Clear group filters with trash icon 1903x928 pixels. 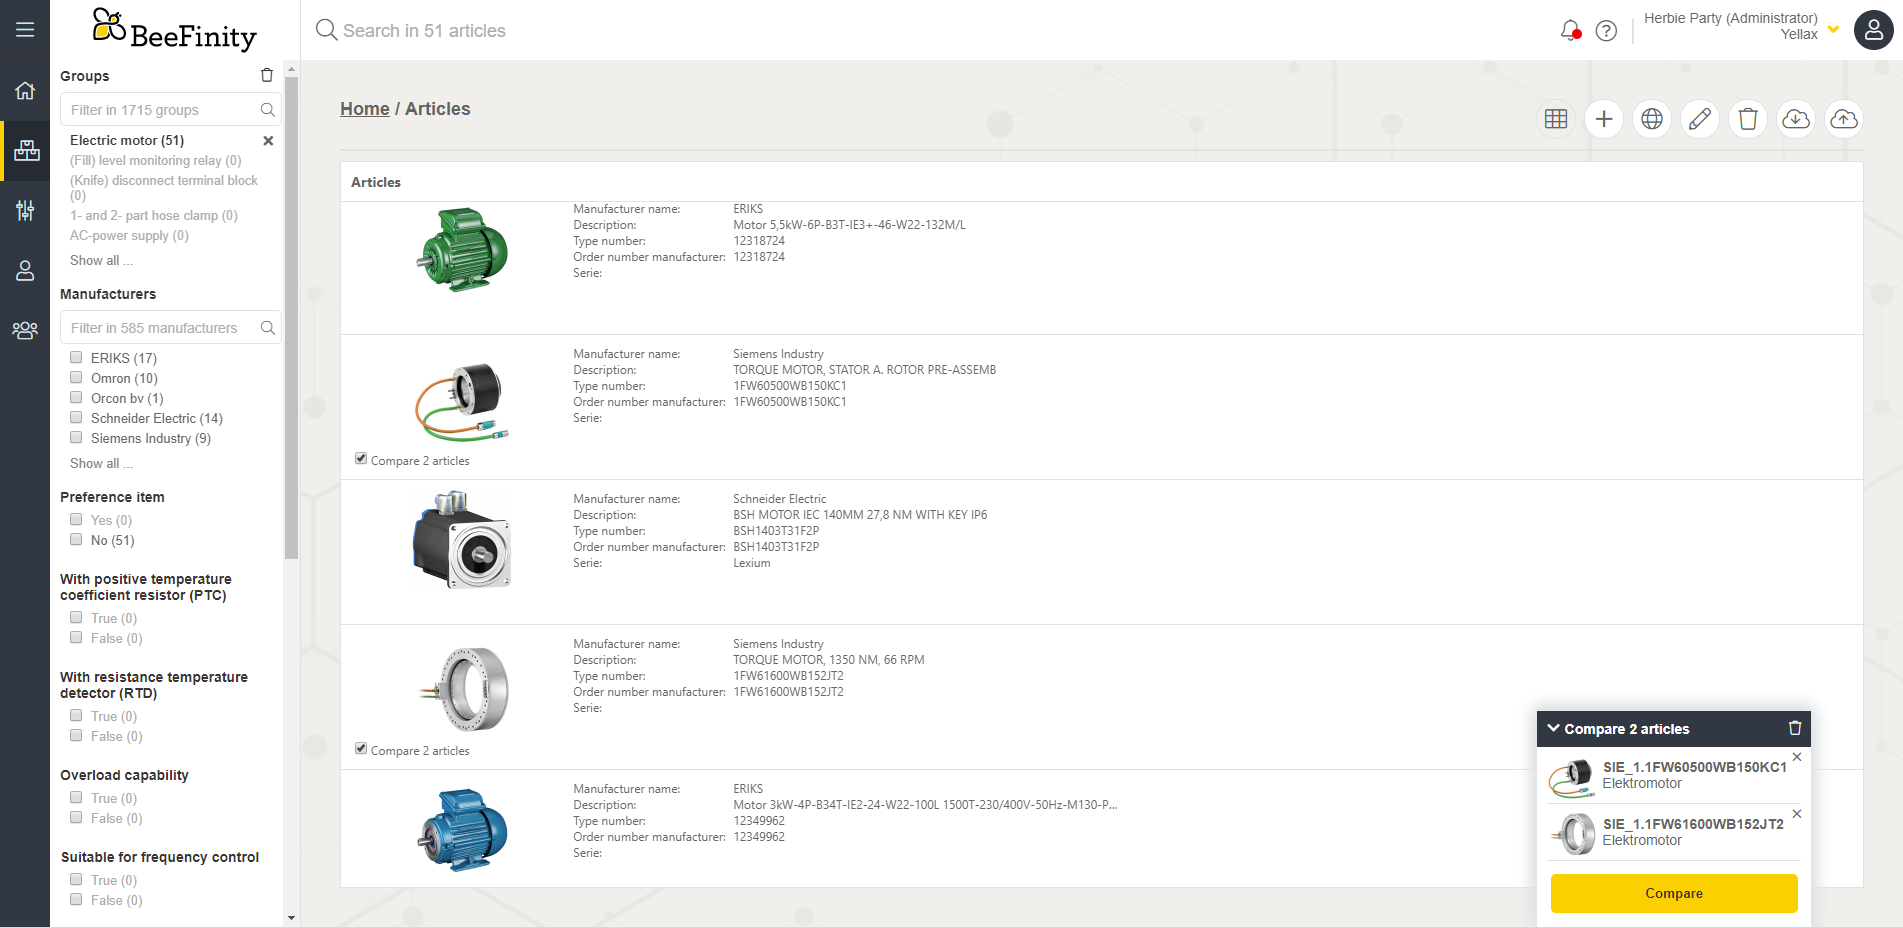(x=267, y=75)
